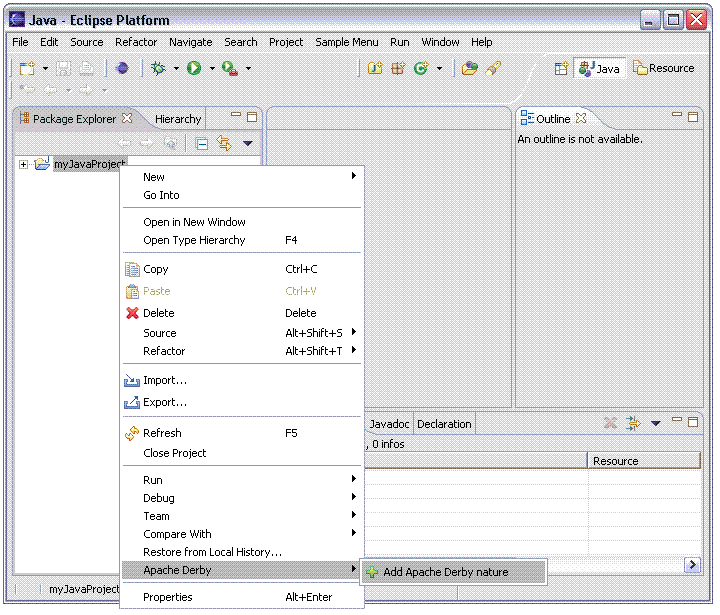
Task: Open Package Explorer view menu arrow
Action: point(248,144)
